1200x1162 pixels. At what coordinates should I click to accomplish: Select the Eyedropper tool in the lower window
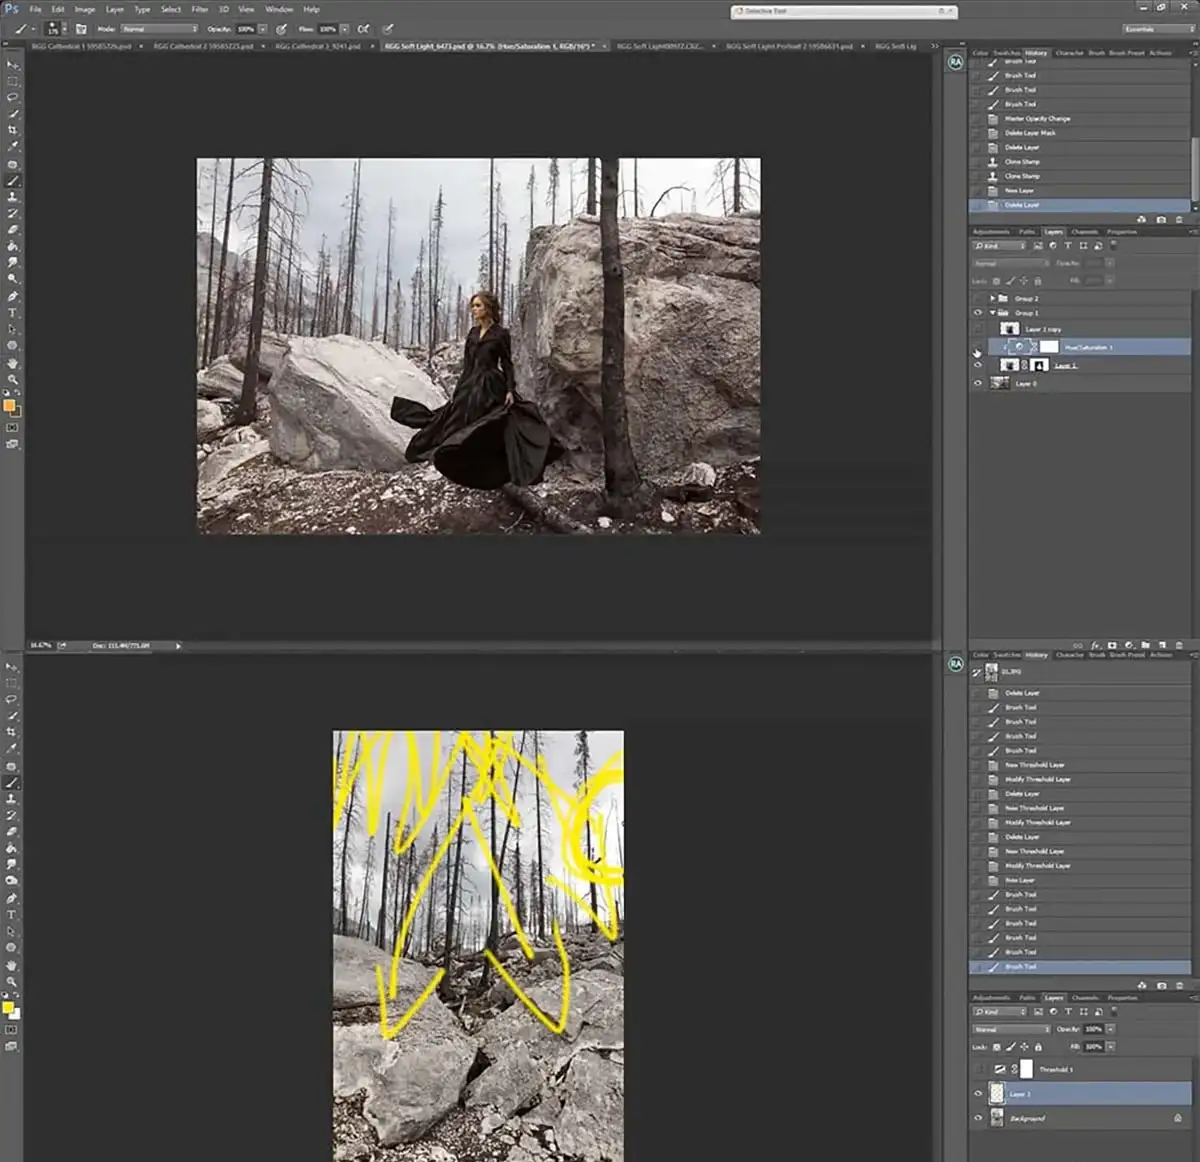pyautogui.click(x=13, y=749)
